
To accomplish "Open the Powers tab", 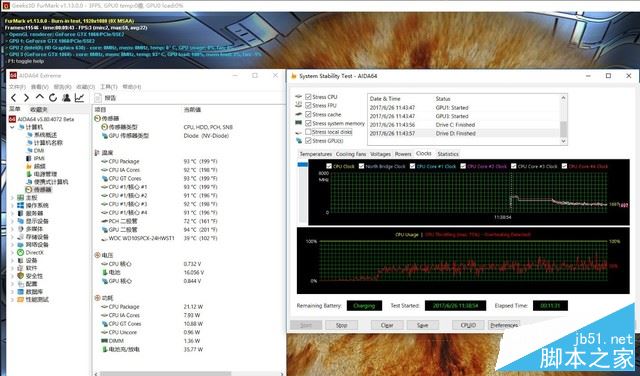I will (403, 154).
